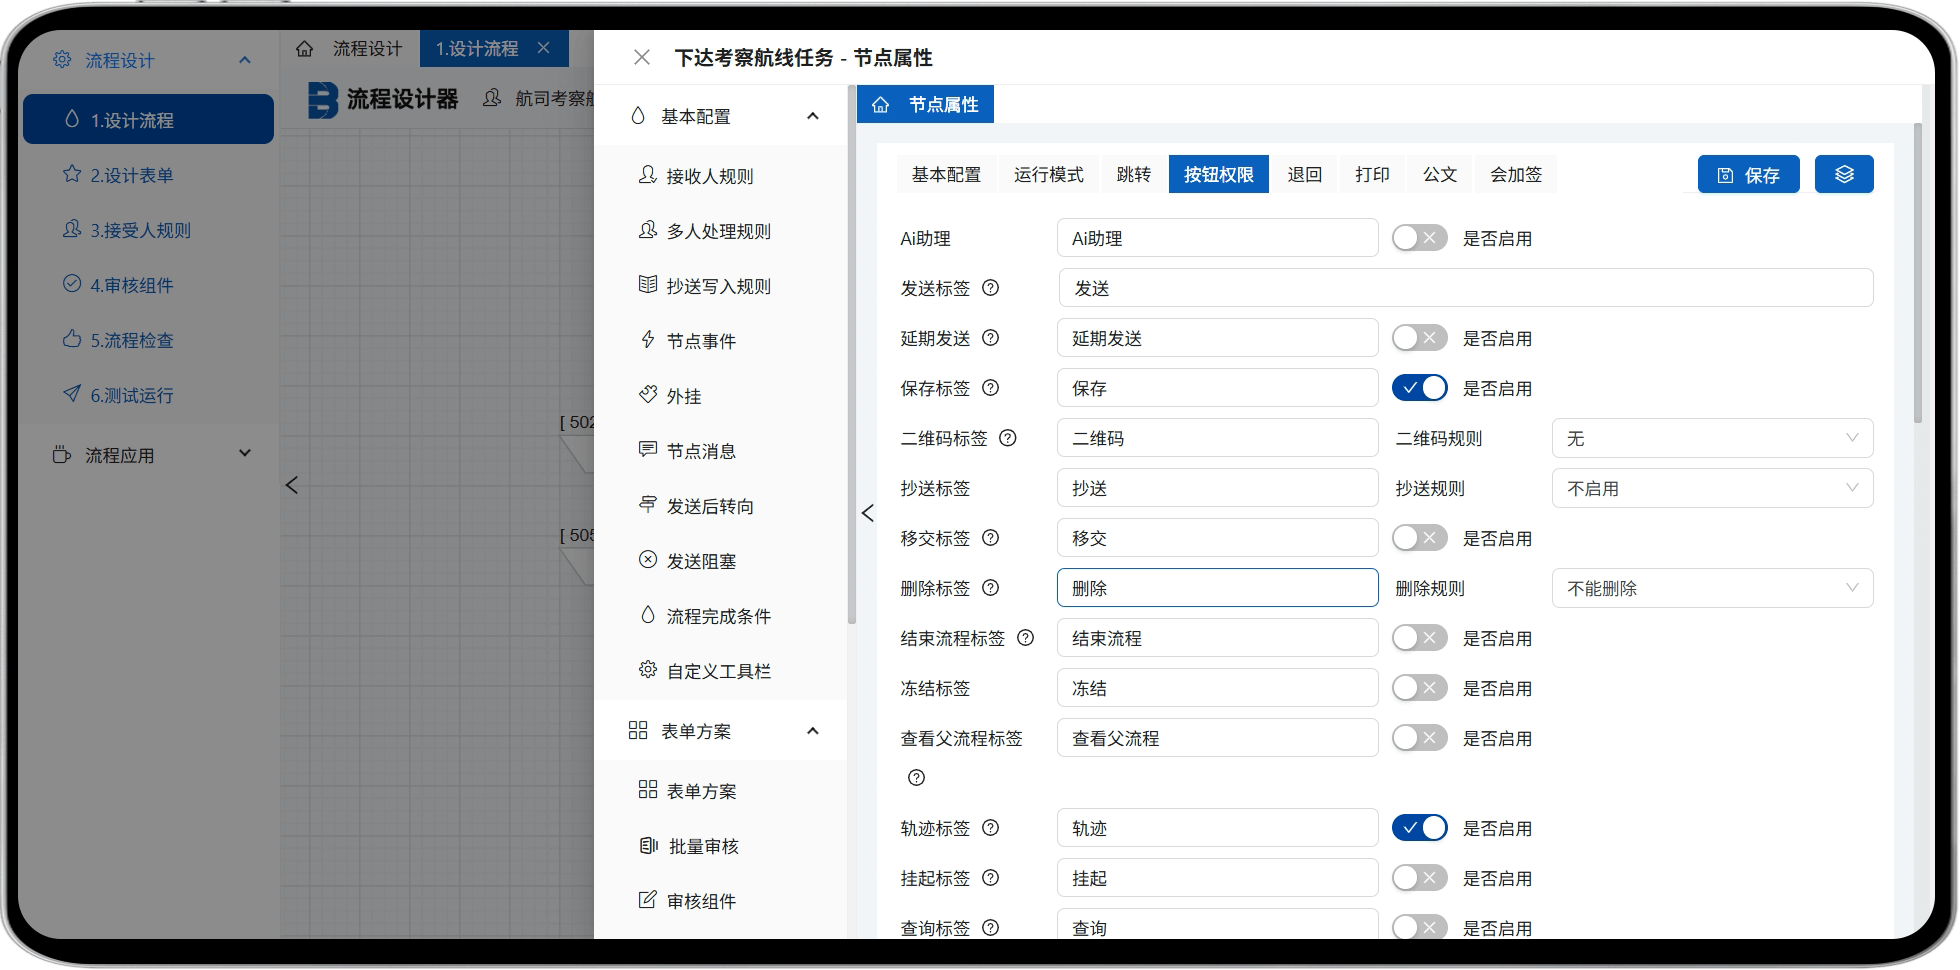Enable the 延期发送 switch
The image size is (1960, 970).
[1419, 338]
